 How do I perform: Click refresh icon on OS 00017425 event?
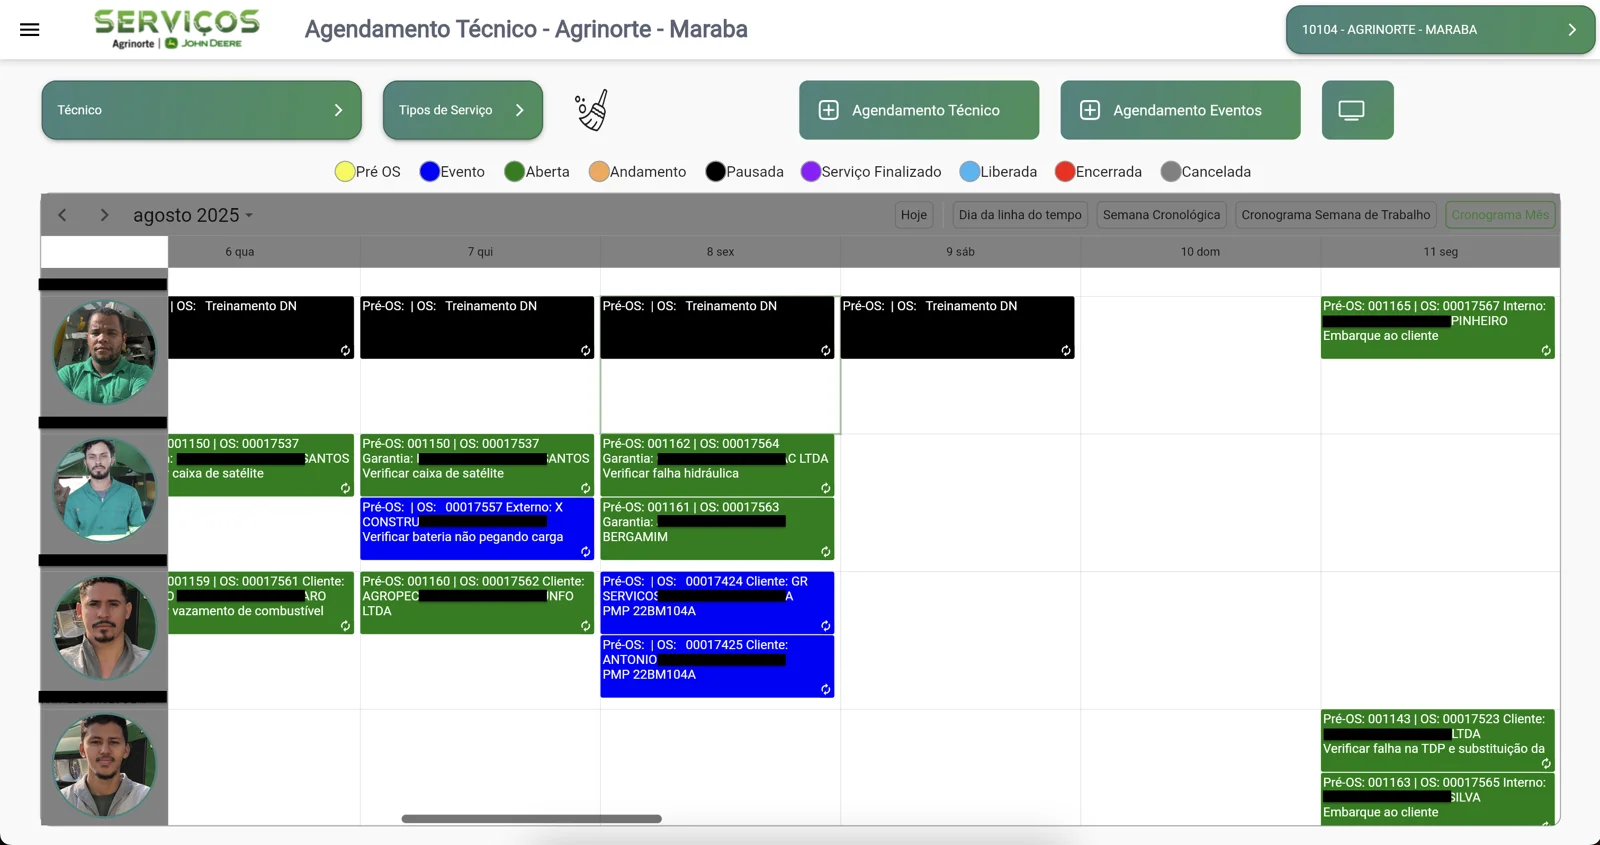tap(826, 690)
